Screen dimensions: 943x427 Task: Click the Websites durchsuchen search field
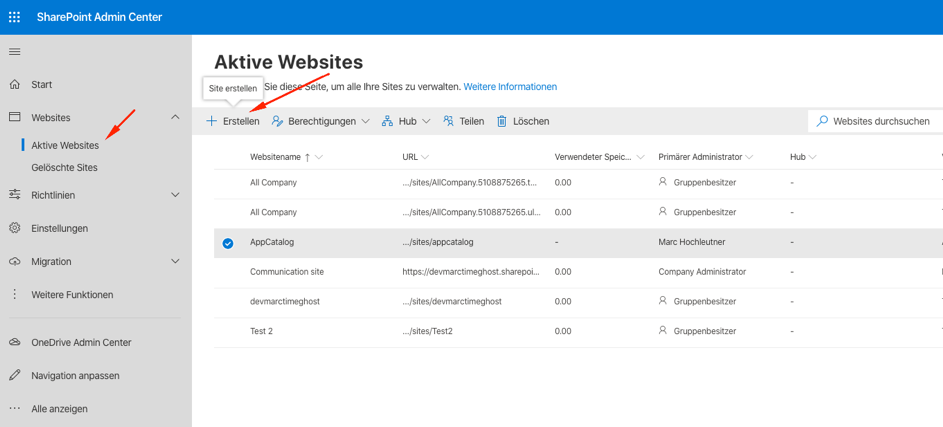point(875,121)
